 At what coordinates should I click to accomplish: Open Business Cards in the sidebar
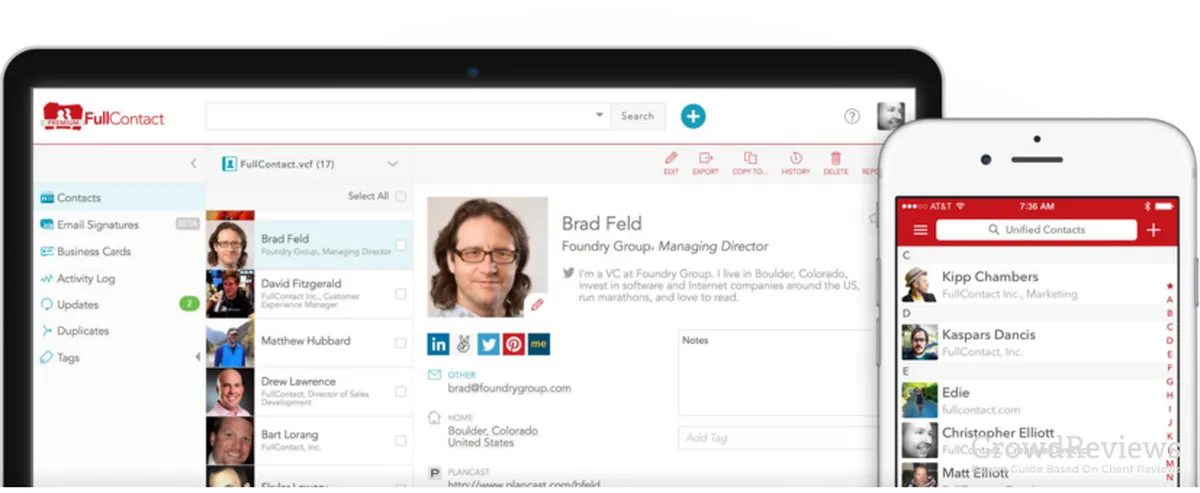[x=94, y=252]
